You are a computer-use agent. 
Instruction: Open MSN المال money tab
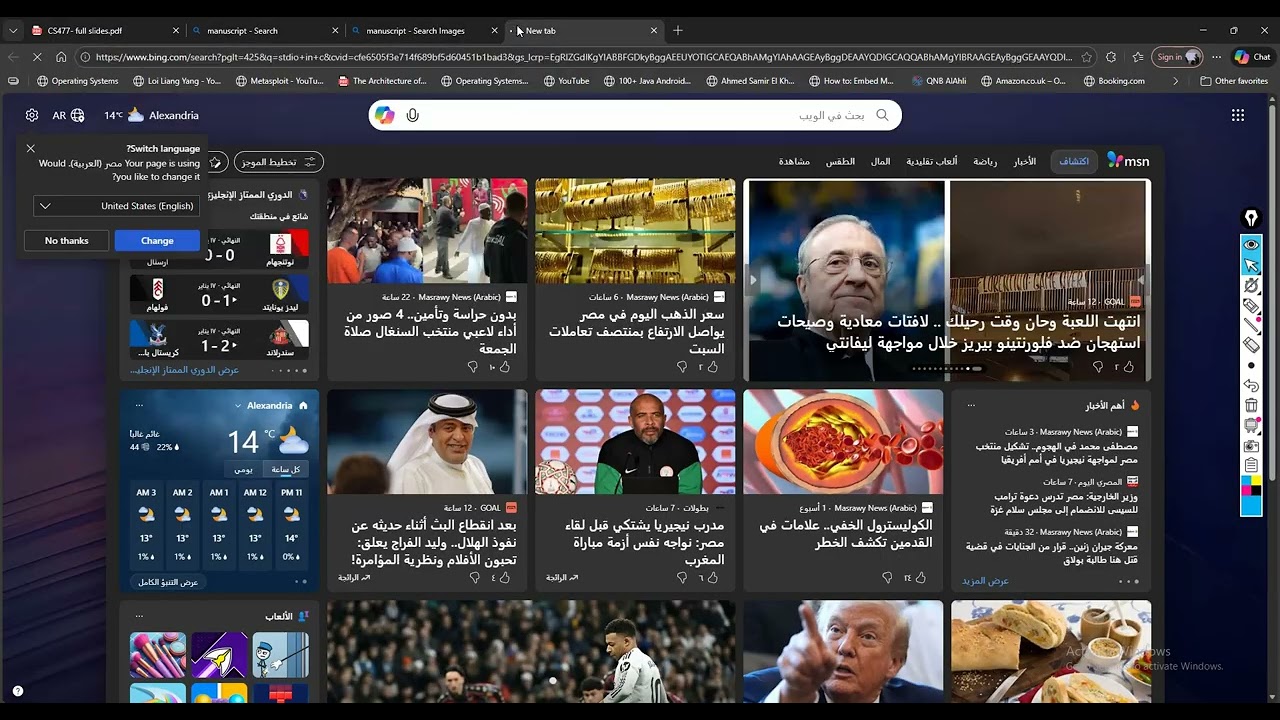[x=880, y=161]
